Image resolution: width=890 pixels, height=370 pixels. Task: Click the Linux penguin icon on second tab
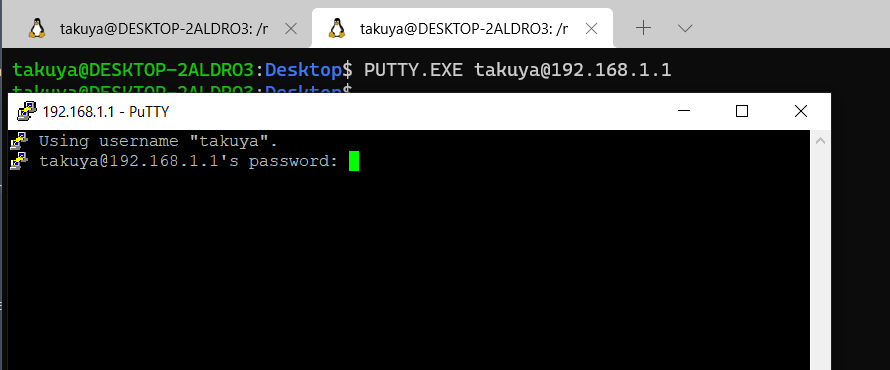click(x=337, y=28)
